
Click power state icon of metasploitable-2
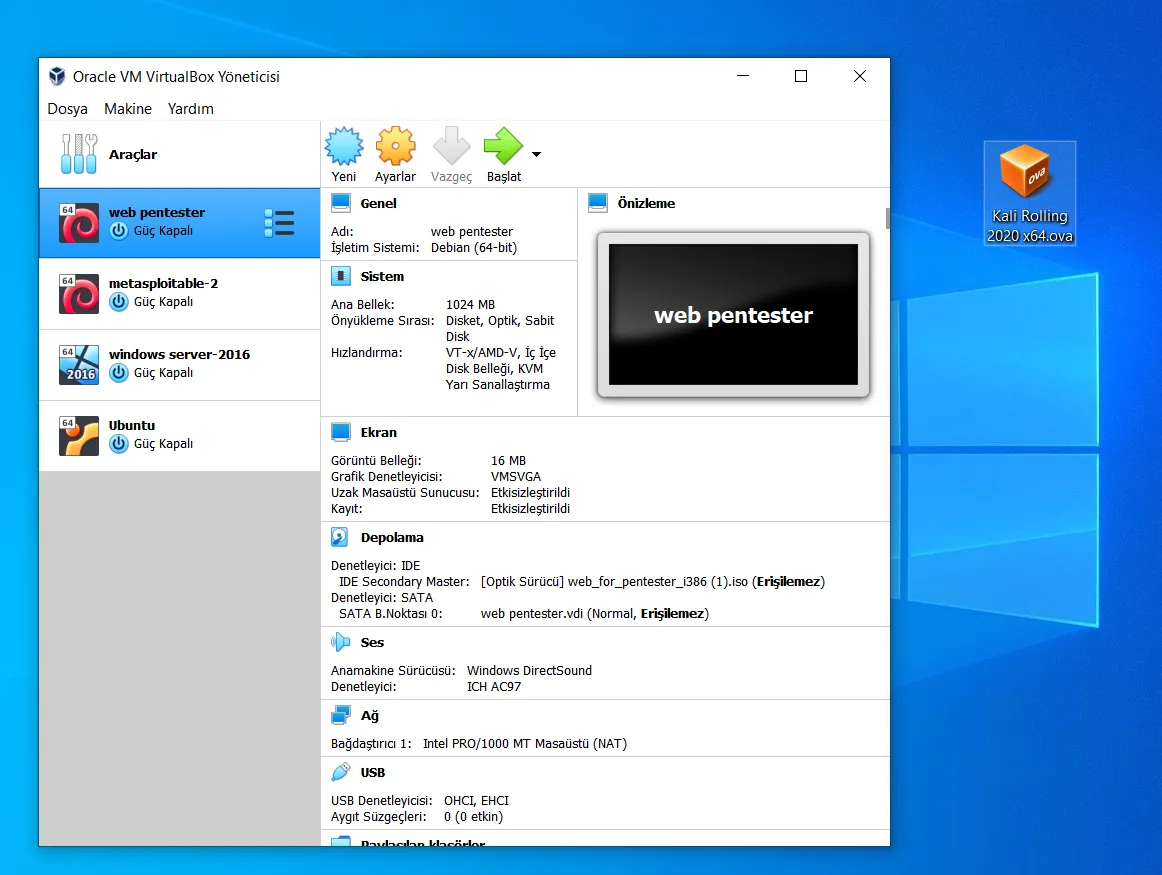[119, 302]
